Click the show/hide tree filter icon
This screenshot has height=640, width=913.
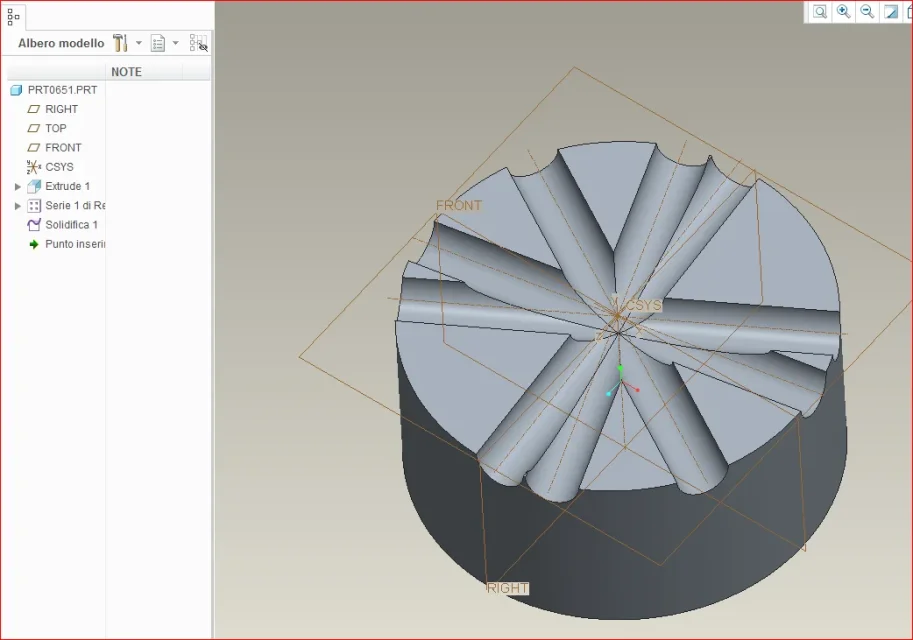point(198,43)
